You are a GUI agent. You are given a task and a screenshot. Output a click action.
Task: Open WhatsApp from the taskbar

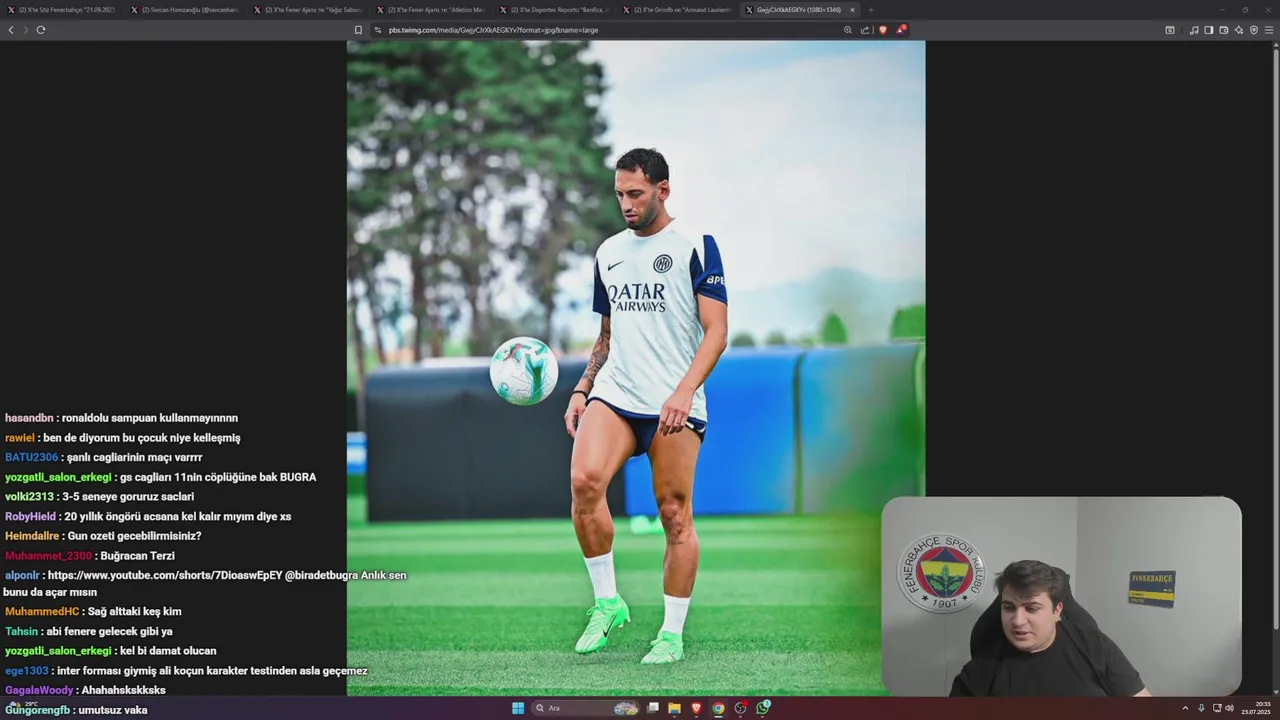(x=763, y=708)
